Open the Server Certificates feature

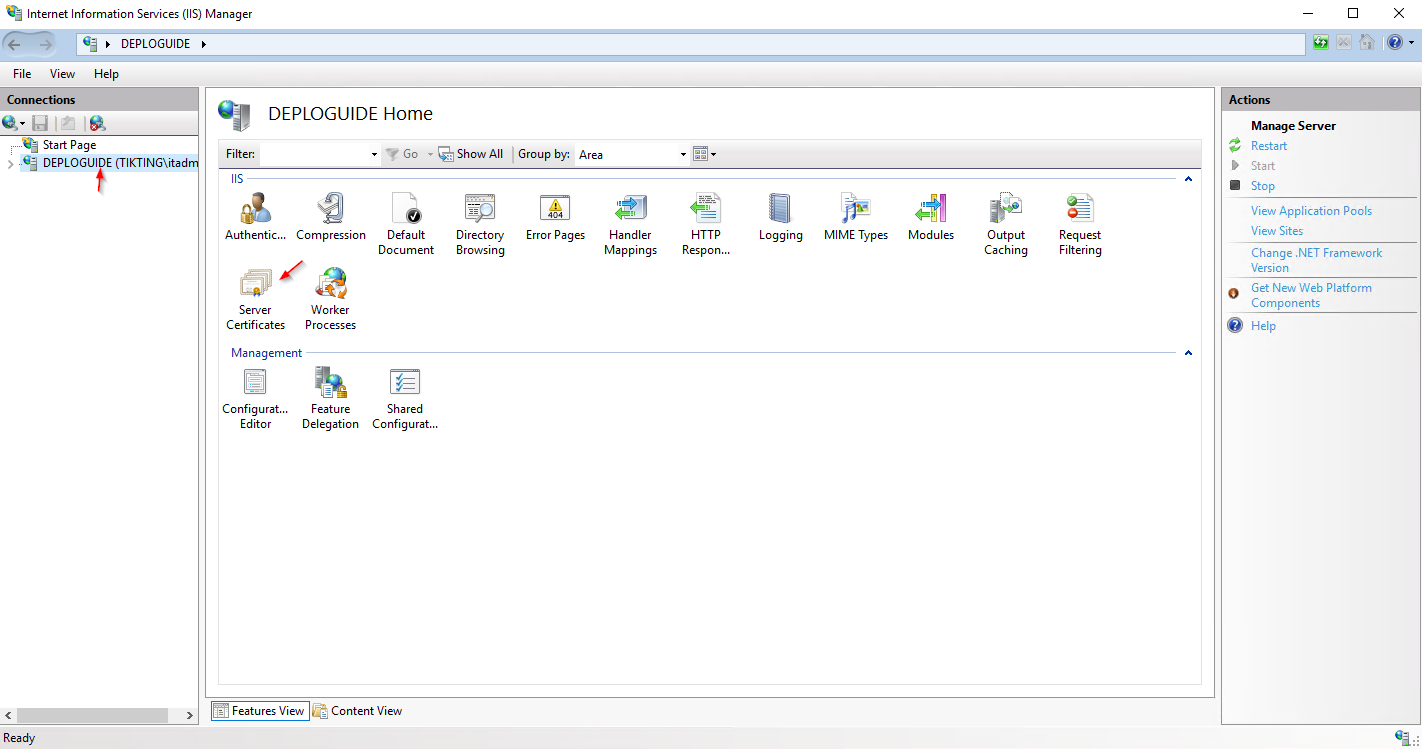coord(255,285)
